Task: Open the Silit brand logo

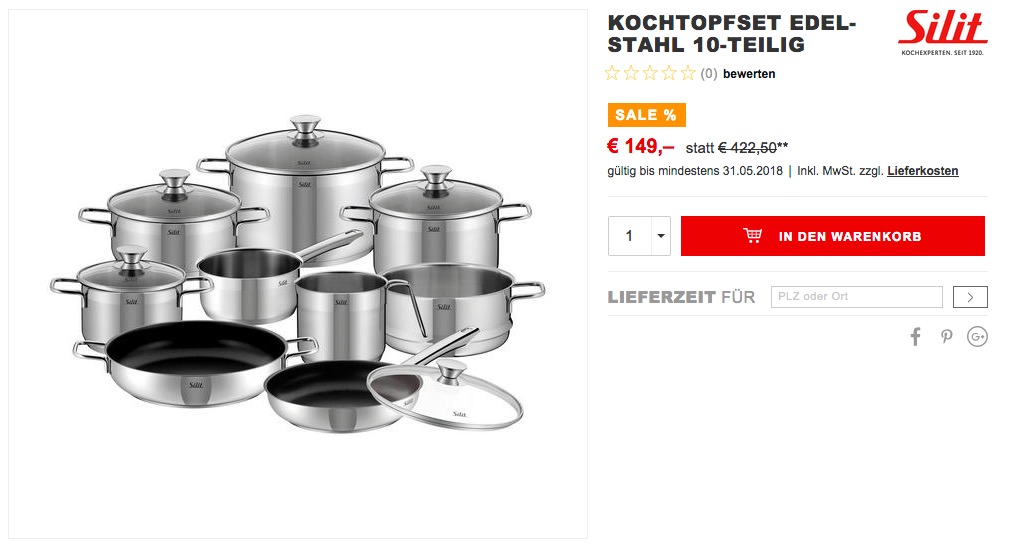Action: [x=942, y=32]
